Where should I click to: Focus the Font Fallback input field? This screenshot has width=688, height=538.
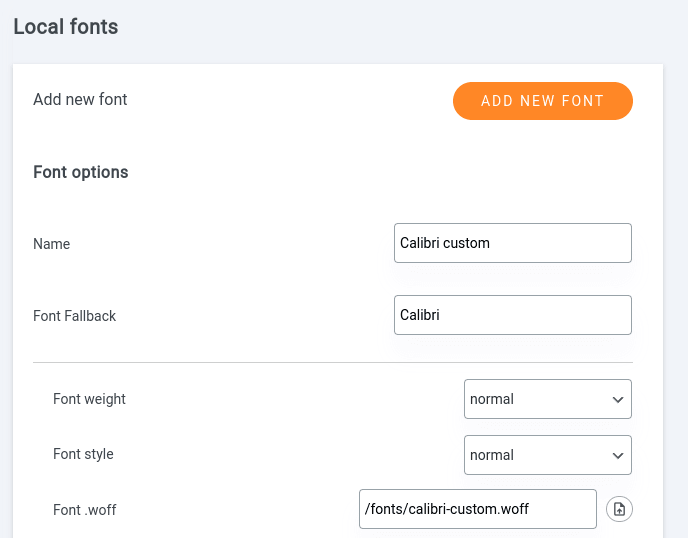pyautogui.click(x=512, y=315)
